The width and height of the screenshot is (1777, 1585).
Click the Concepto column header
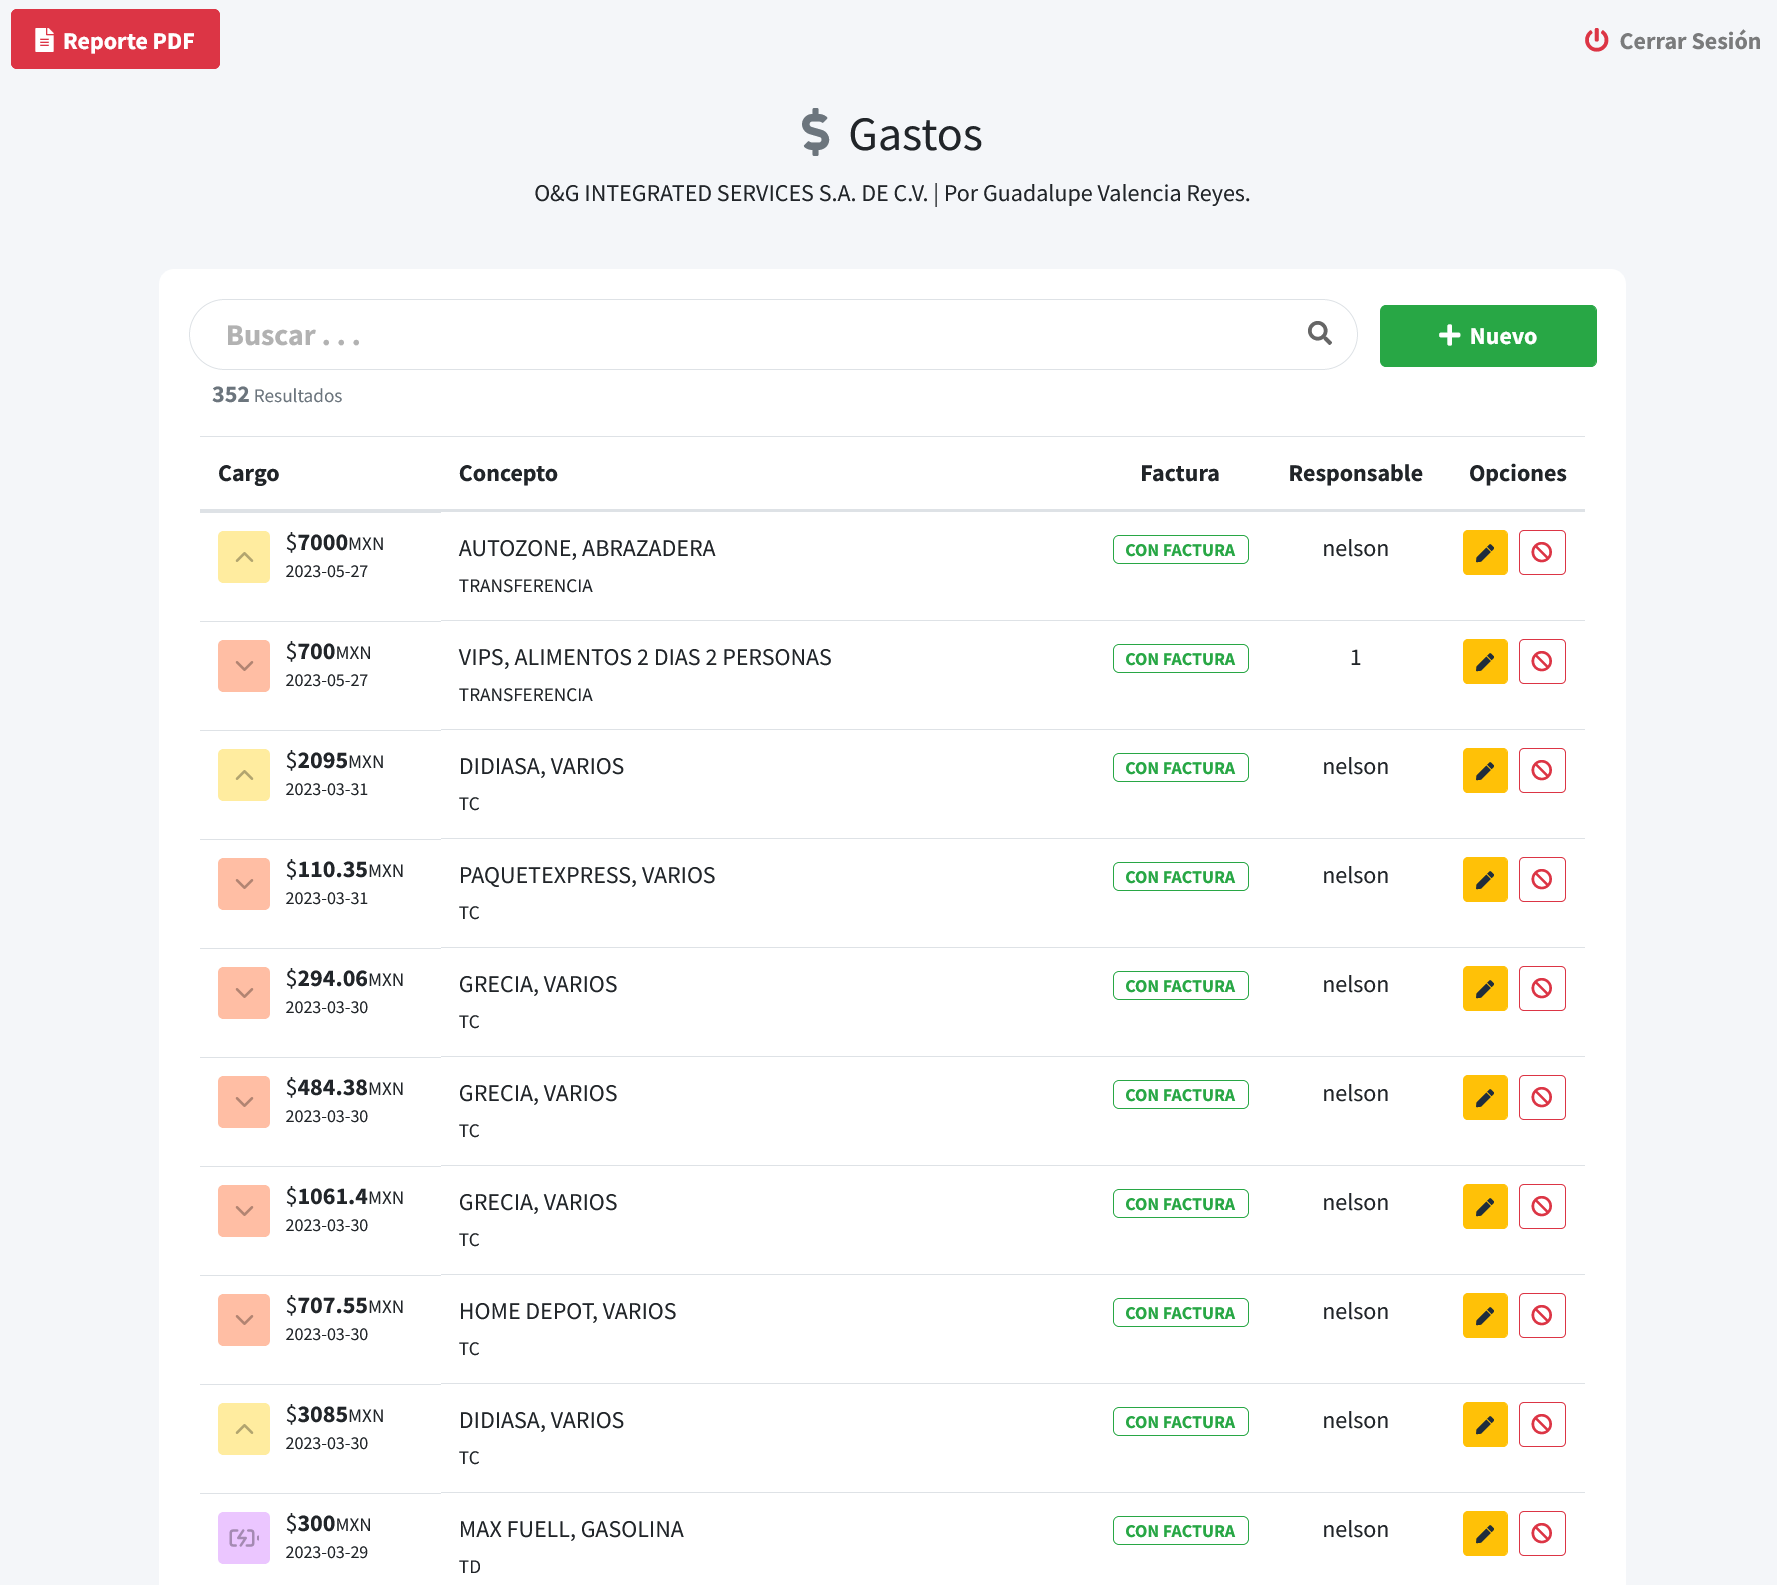pyautogui.click(x=508, y=473)
